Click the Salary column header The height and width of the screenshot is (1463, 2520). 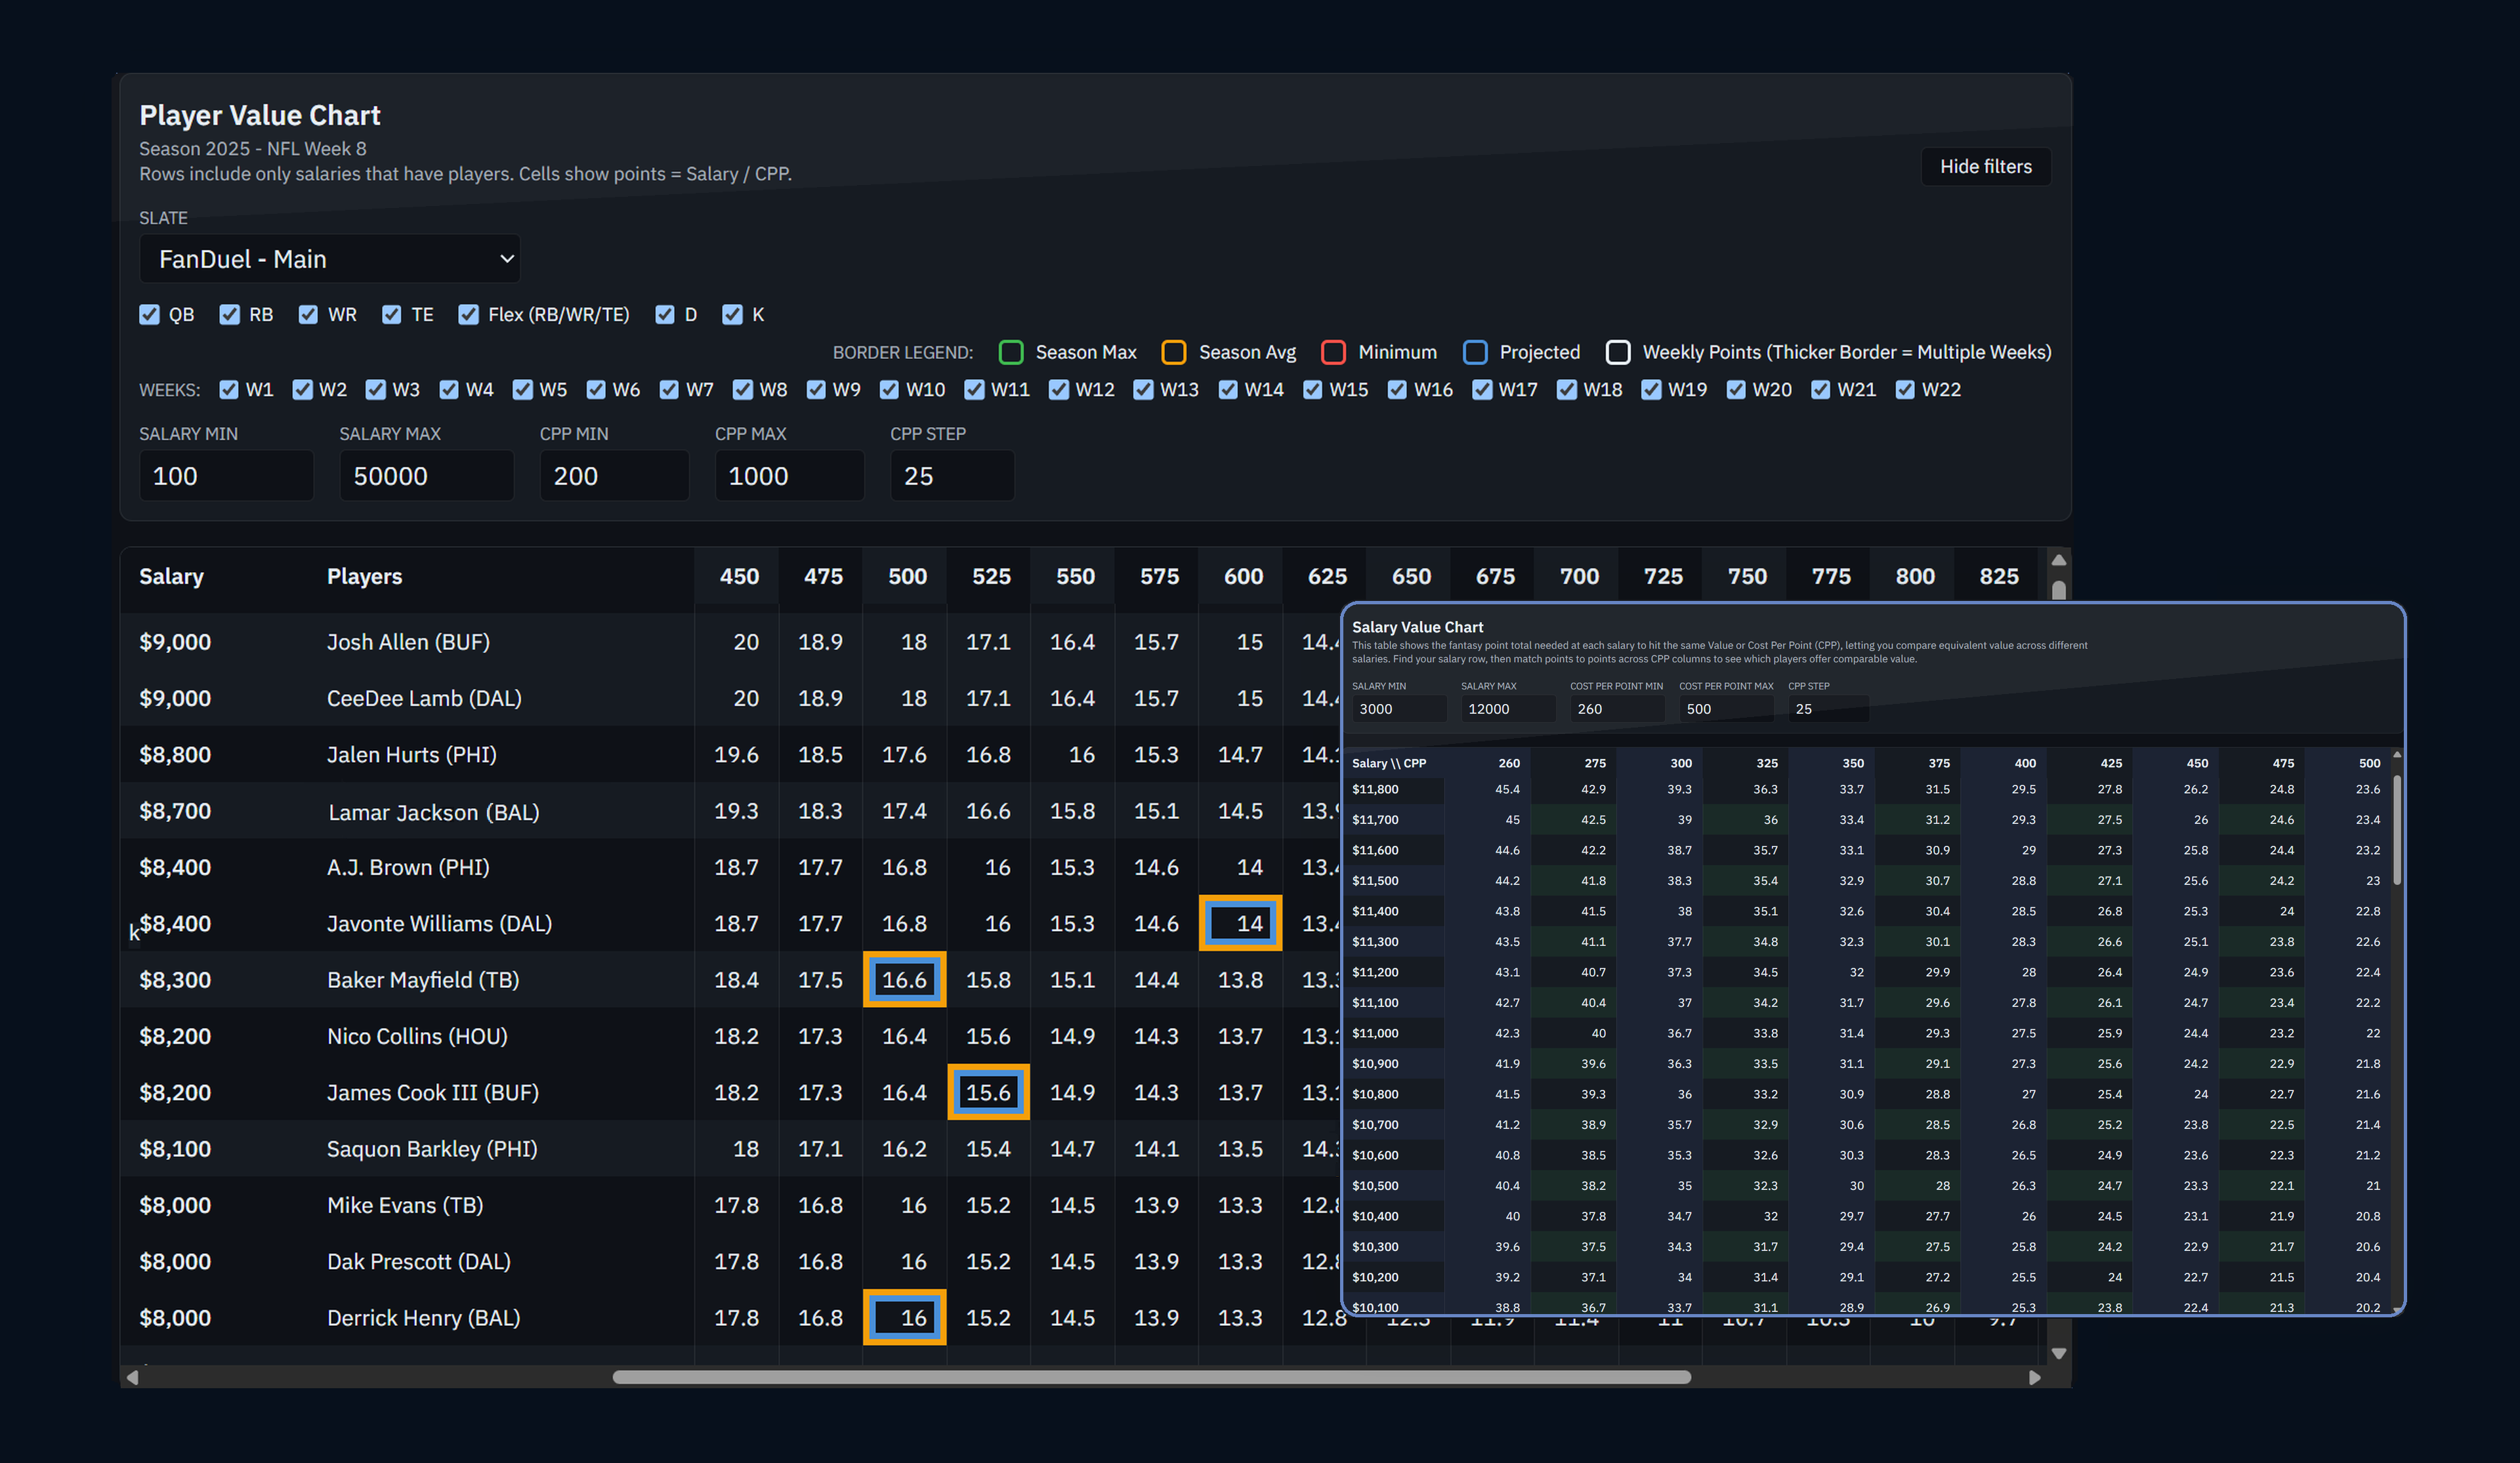[x=171, y=576]
